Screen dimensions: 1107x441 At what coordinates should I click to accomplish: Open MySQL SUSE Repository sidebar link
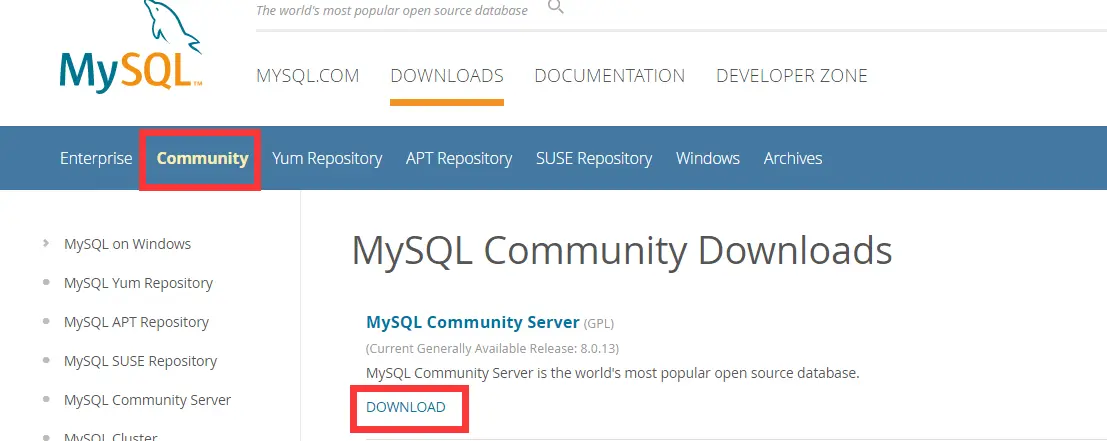(140, 361)
